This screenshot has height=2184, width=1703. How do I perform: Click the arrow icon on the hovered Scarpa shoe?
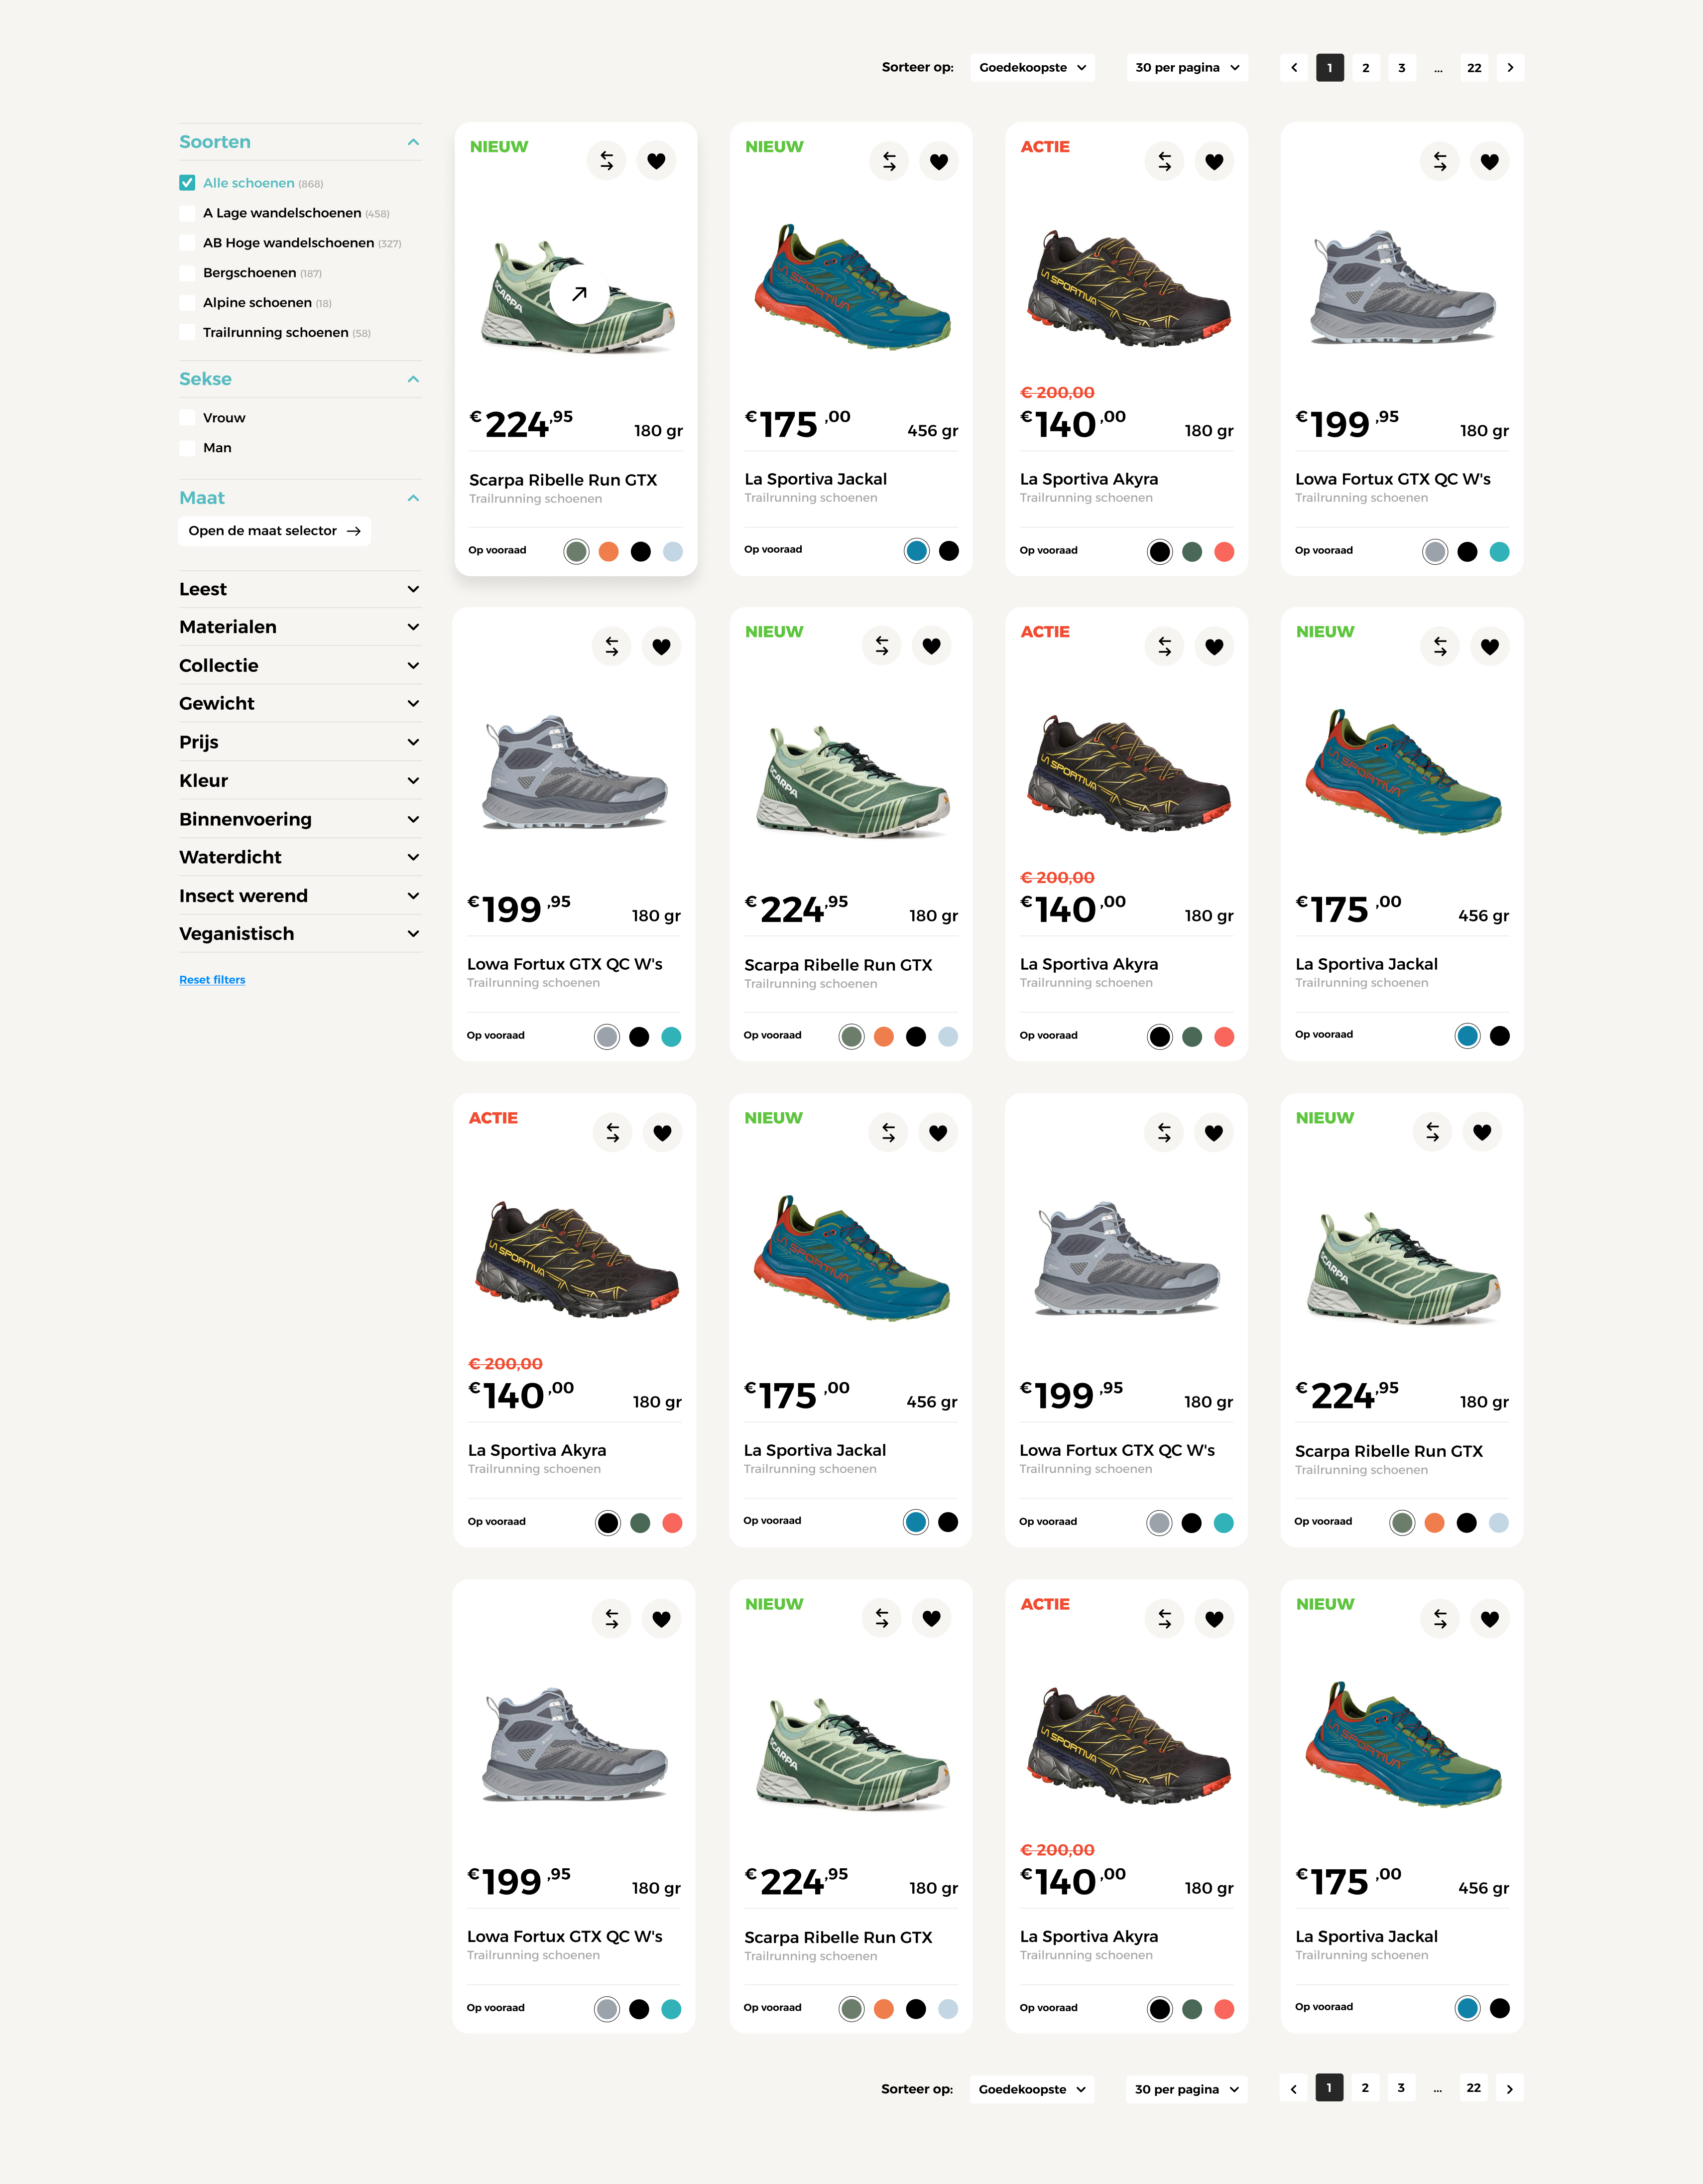coord(579,294)
